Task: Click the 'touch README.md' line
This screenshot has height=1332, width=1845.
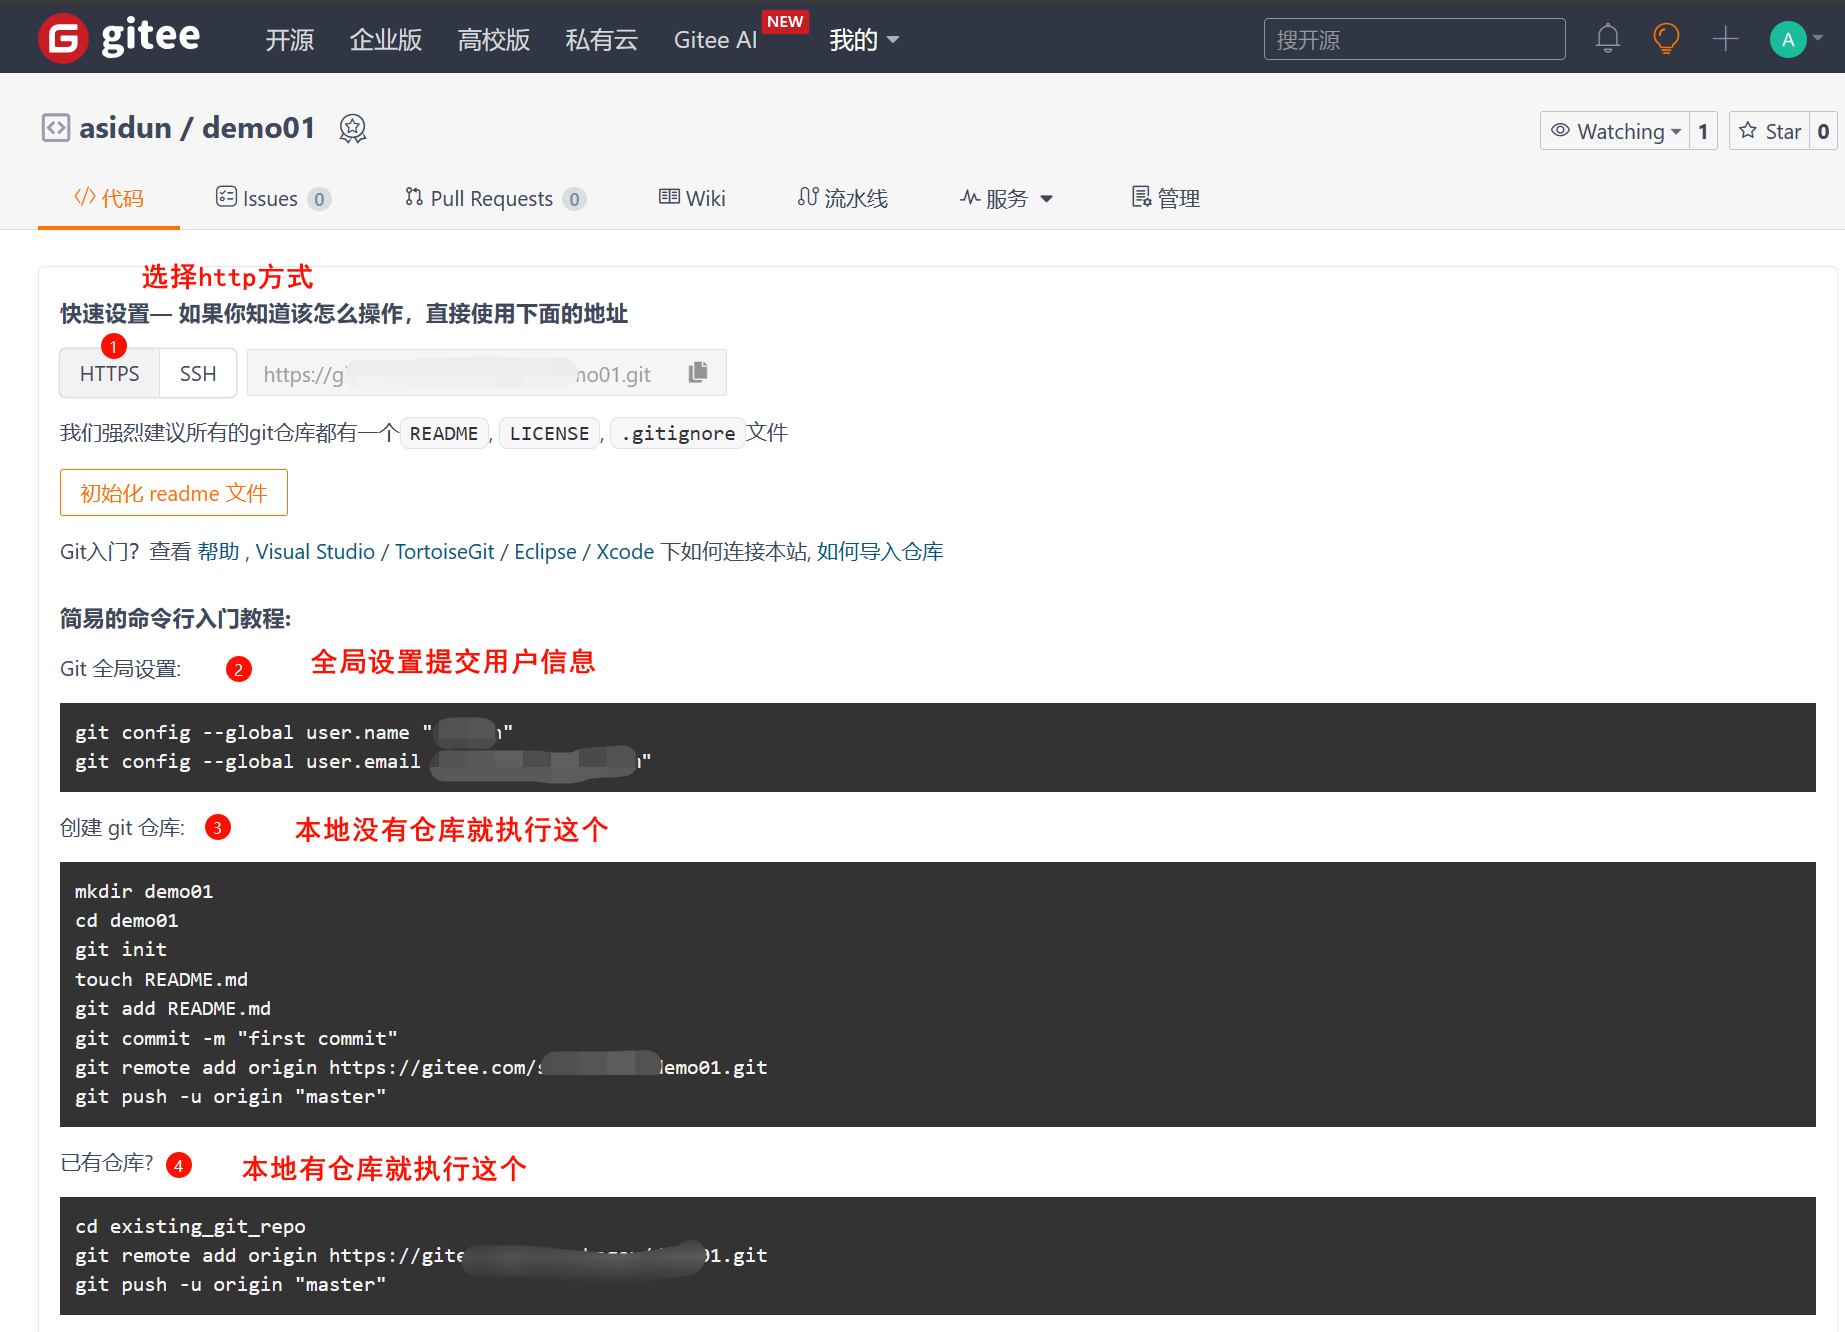Action: coord(161,979)
